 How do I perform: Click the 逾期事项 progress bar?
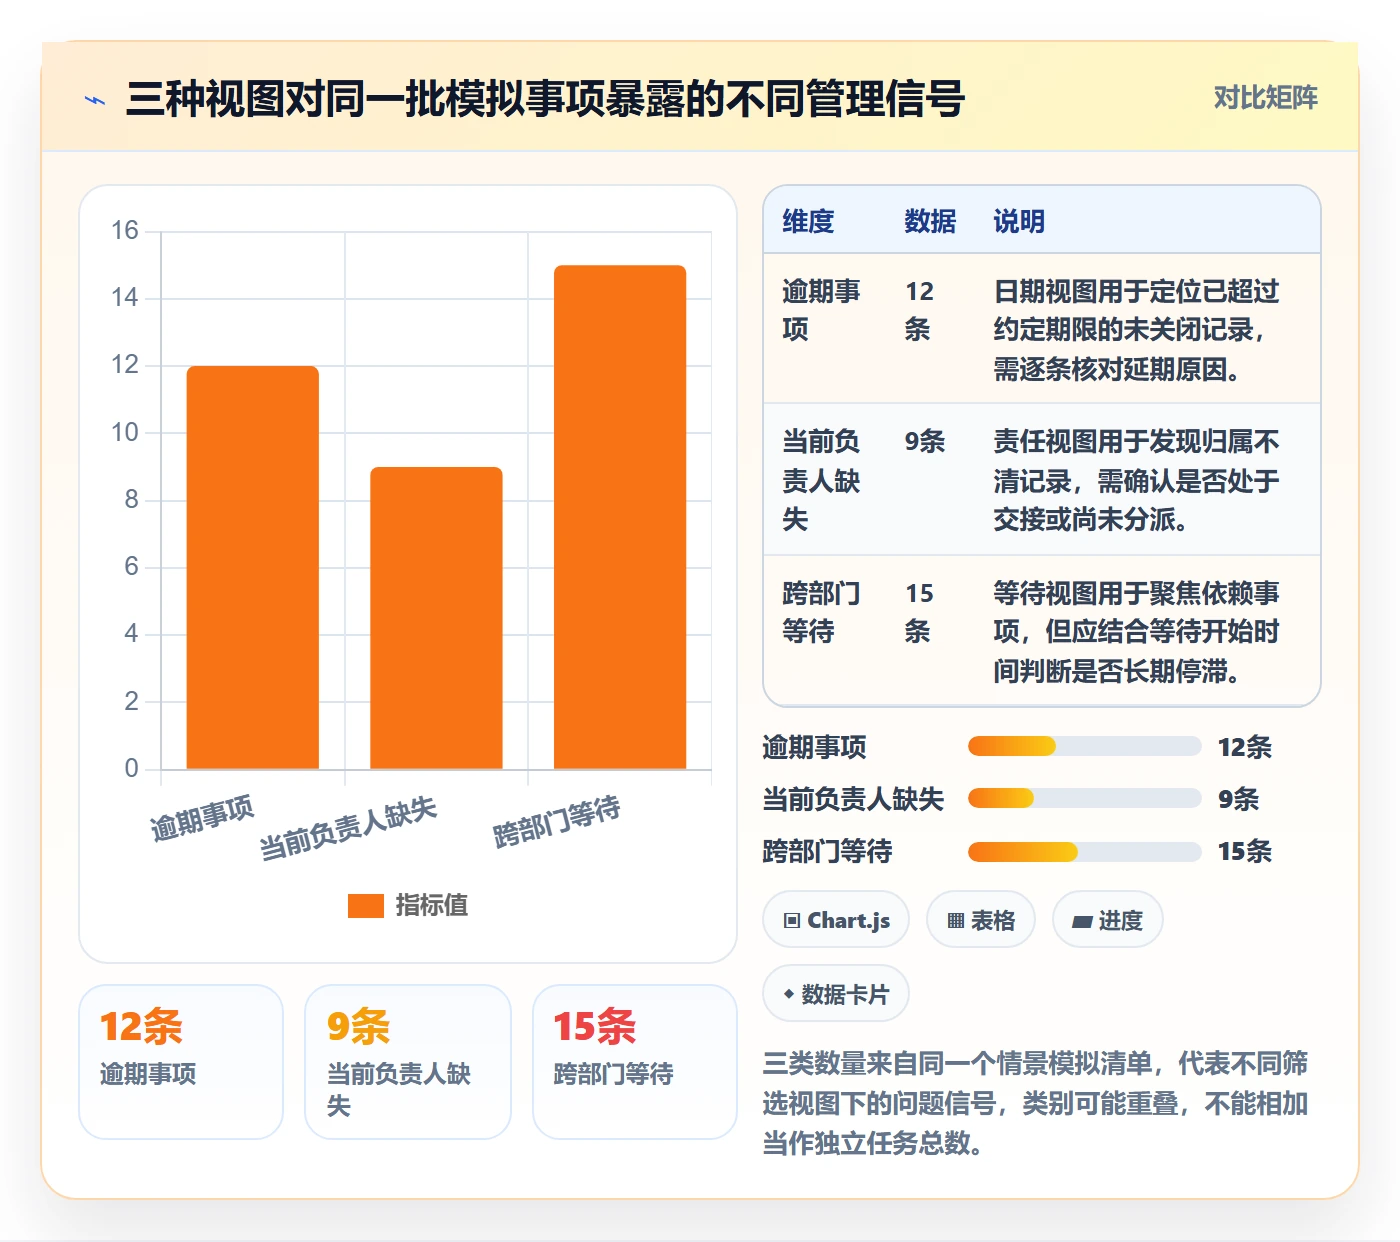(1085, 746)
